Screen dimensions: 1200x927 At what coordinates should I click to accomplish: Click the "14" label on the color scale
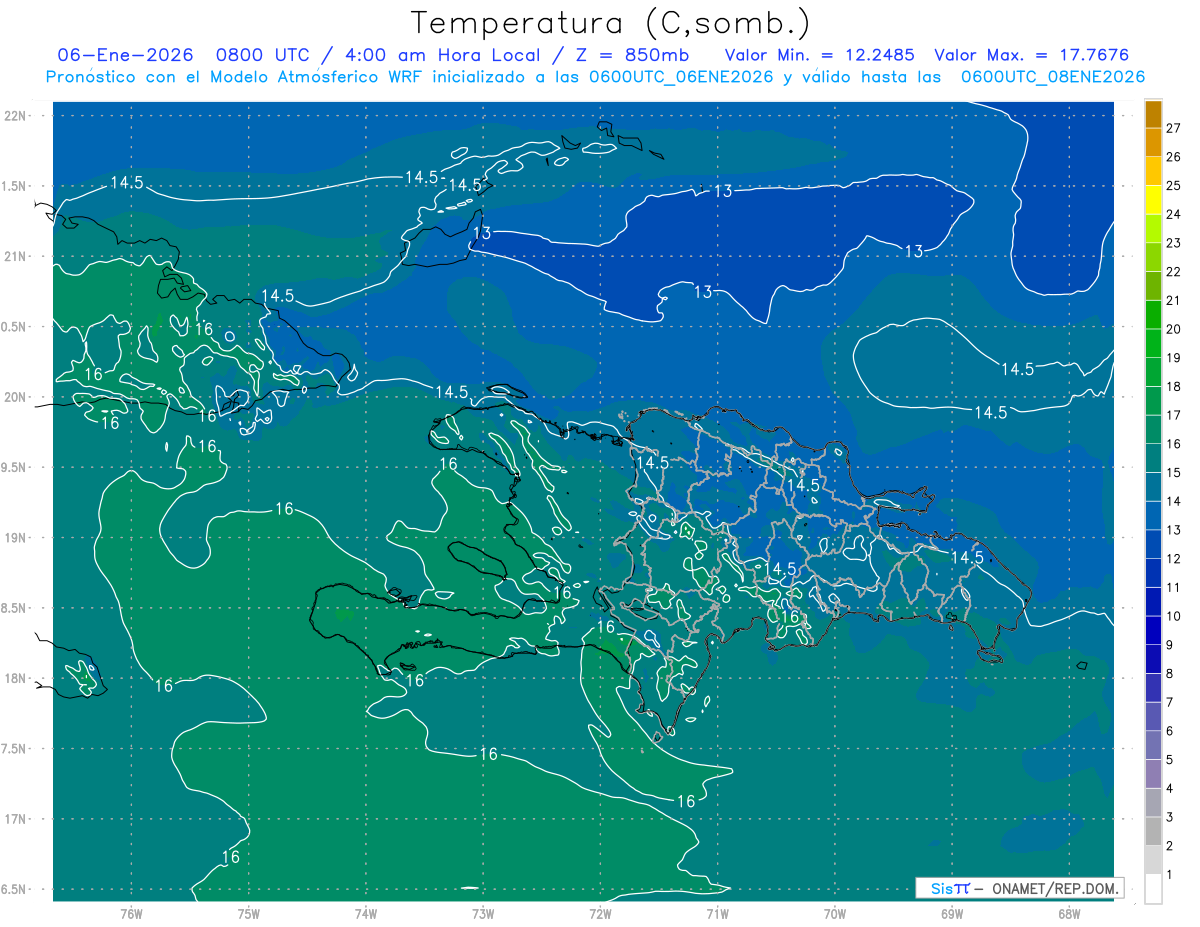click(x=1174, y=502)
